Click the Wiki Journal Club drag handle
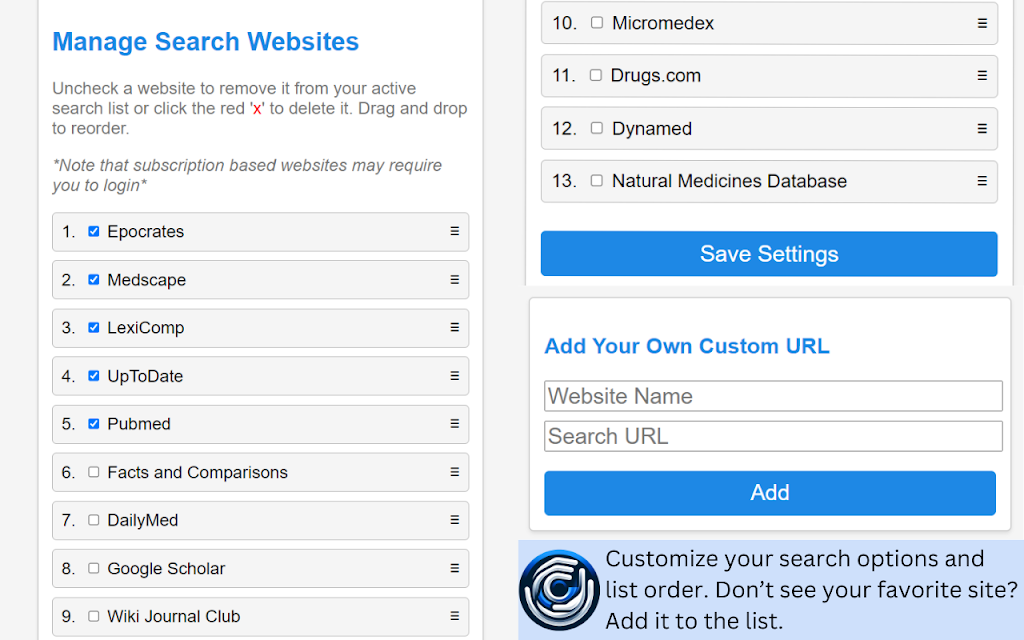1024x640 pixels. 455,616
